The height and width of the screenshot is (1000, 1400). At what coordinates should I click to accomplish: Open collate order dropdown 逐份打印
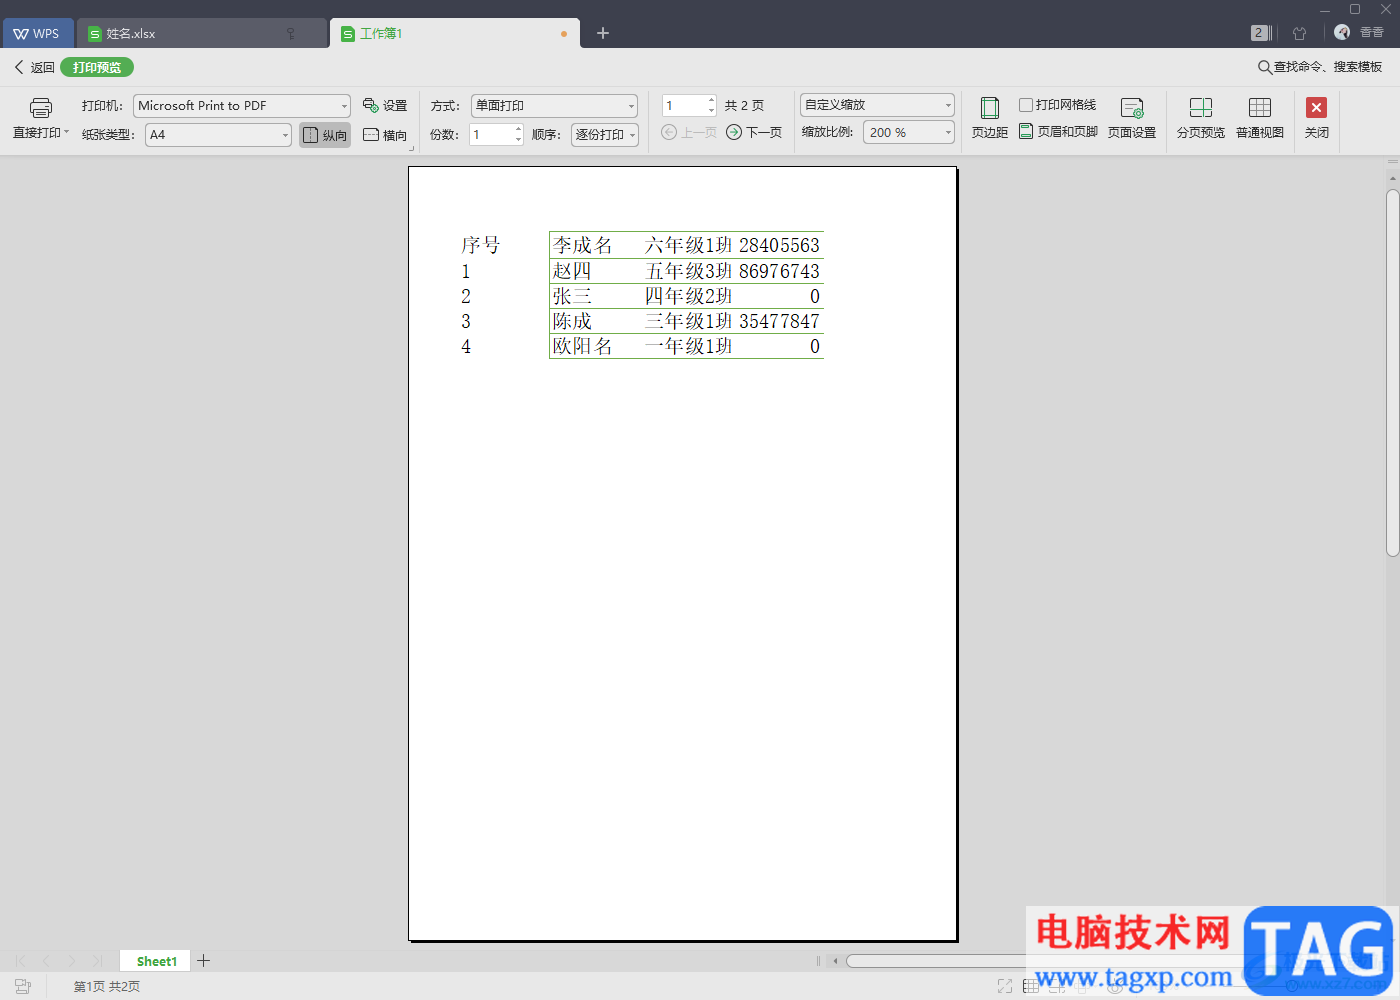point(605,134)
